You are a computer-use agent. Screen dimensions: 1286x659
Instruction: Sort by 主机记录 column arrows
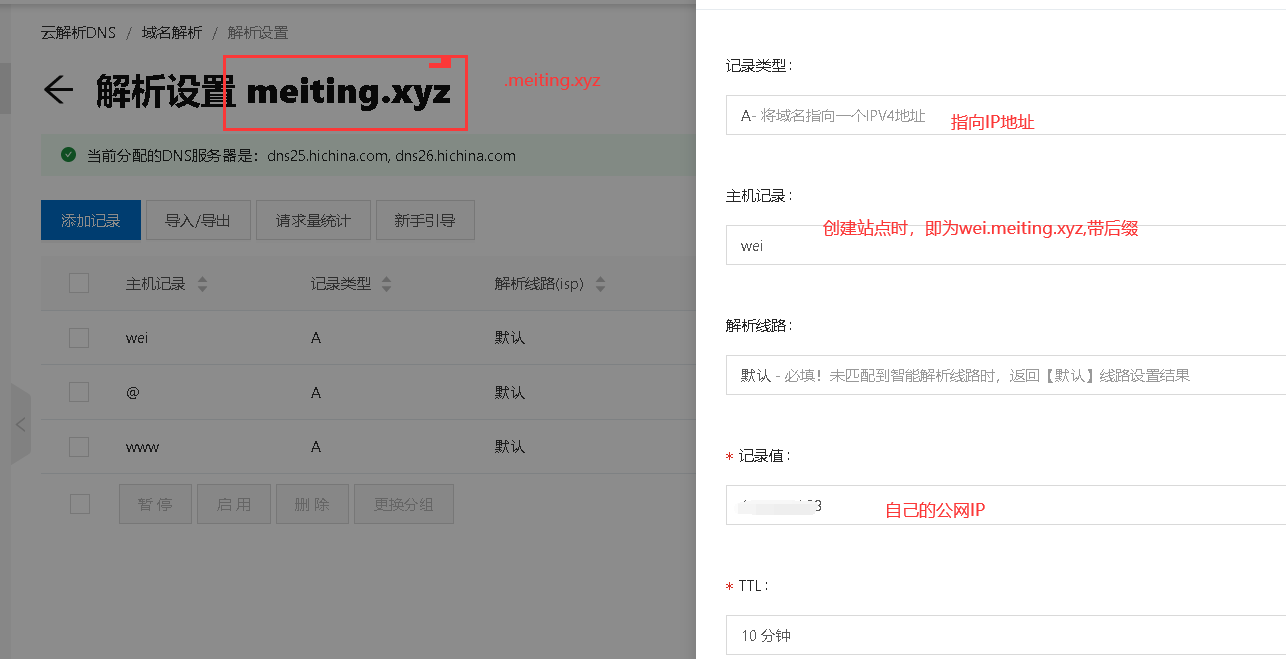202,284
